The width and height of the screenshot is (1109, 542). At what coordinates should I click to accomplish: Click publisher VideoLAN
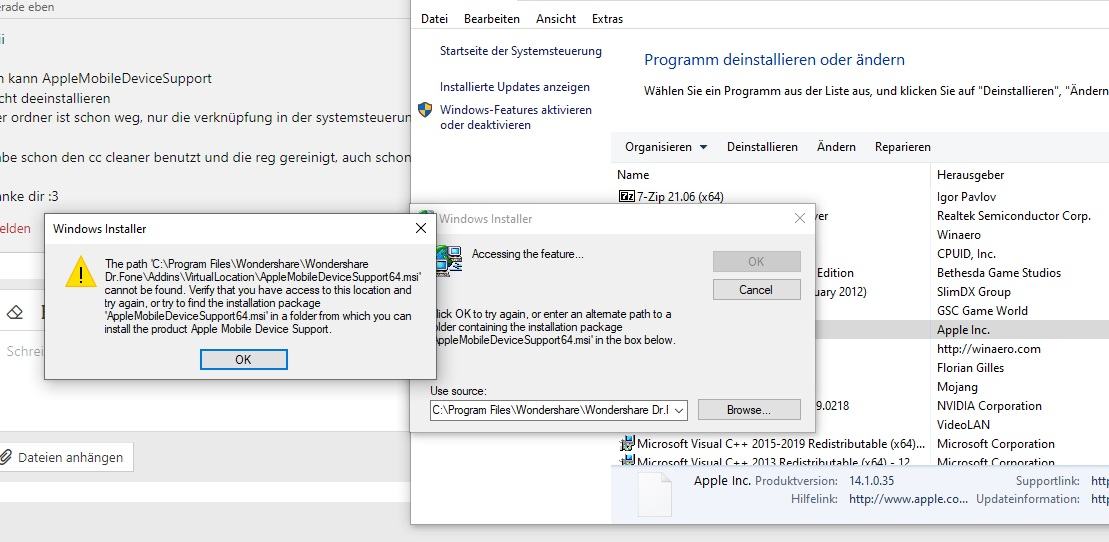click(x=963, y=425)
